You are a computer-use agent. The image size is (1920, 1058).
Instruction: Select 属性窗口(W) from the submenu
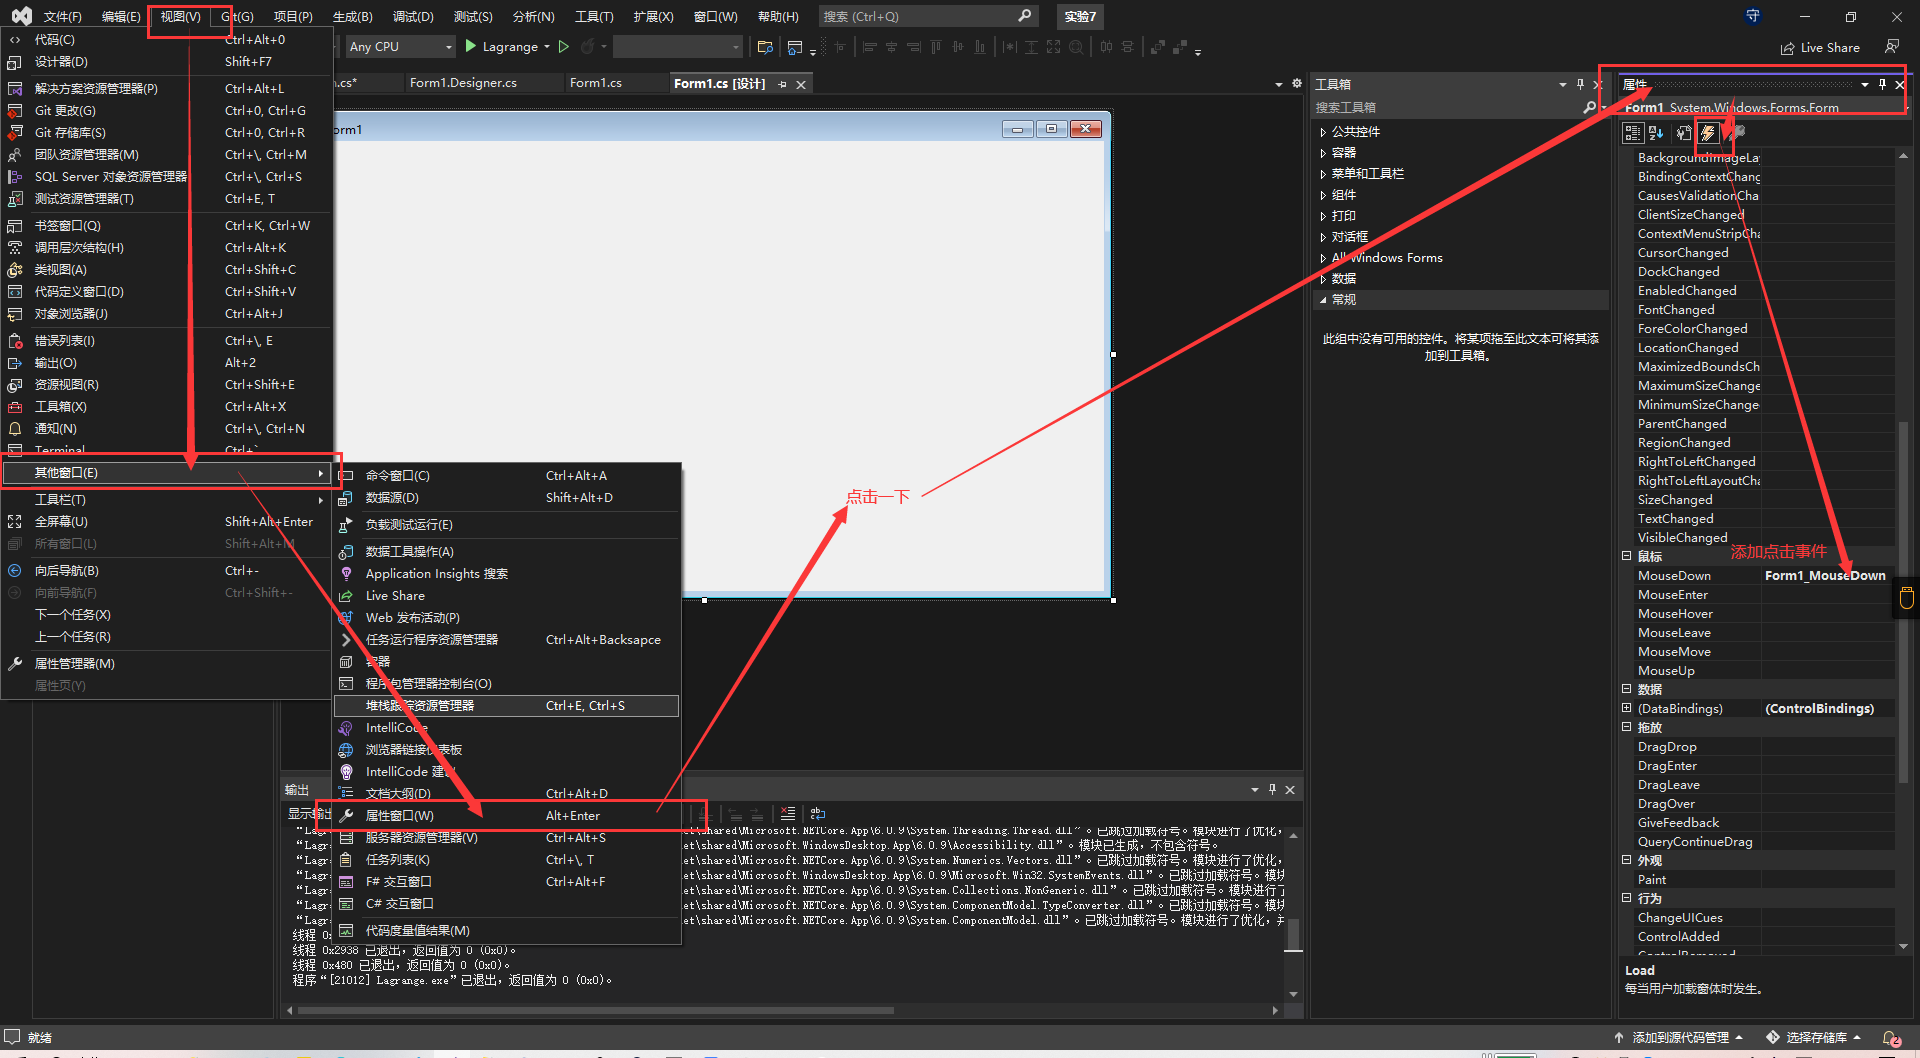click(x=400, y=816)
